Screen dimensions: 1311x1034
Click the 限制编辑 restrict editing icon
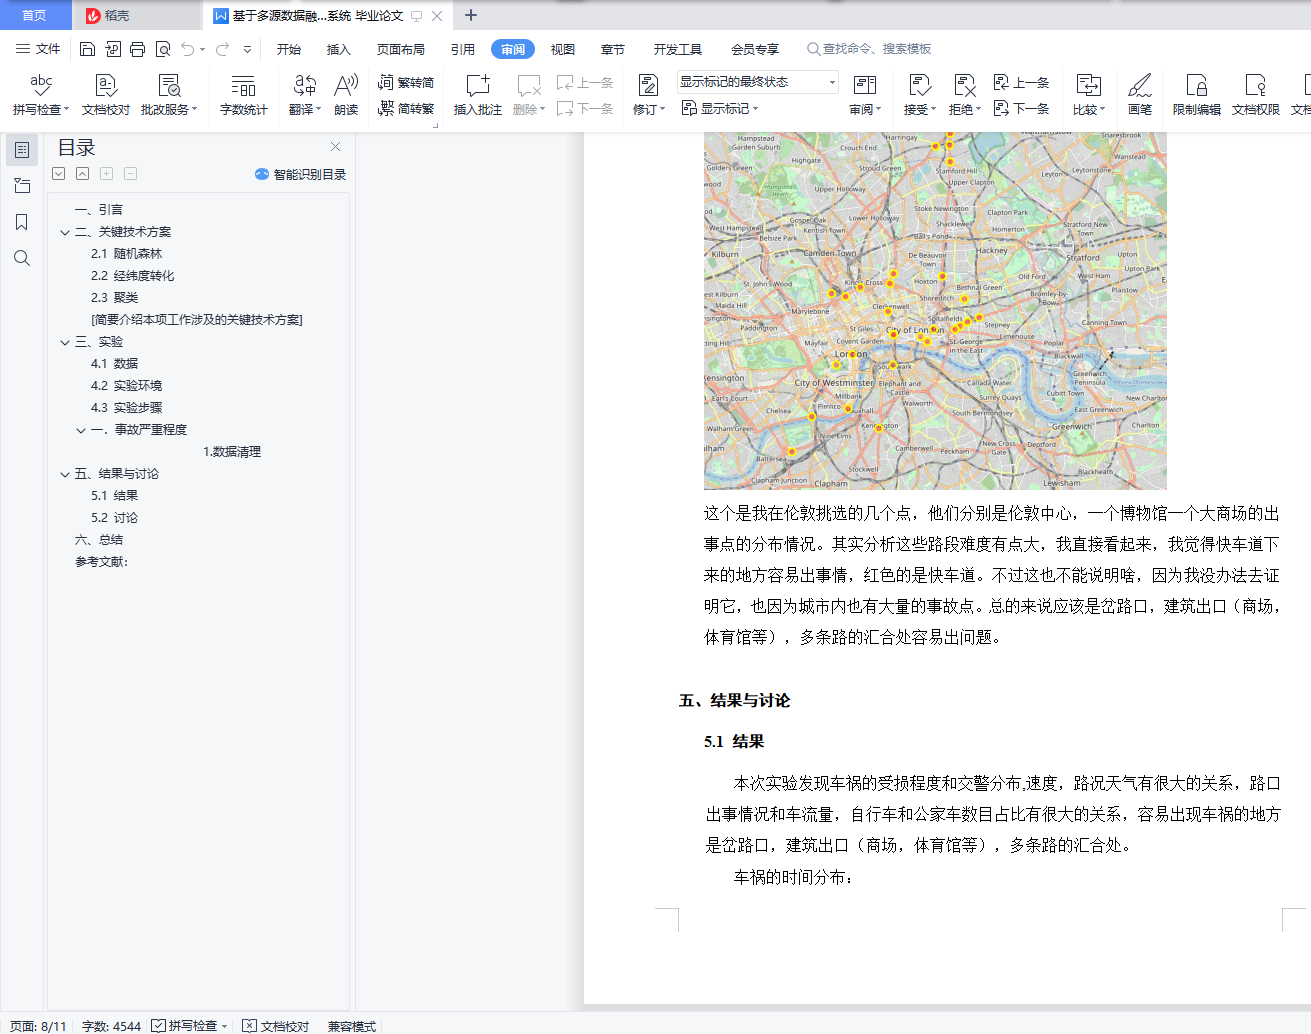click(x=1196, y=86)
